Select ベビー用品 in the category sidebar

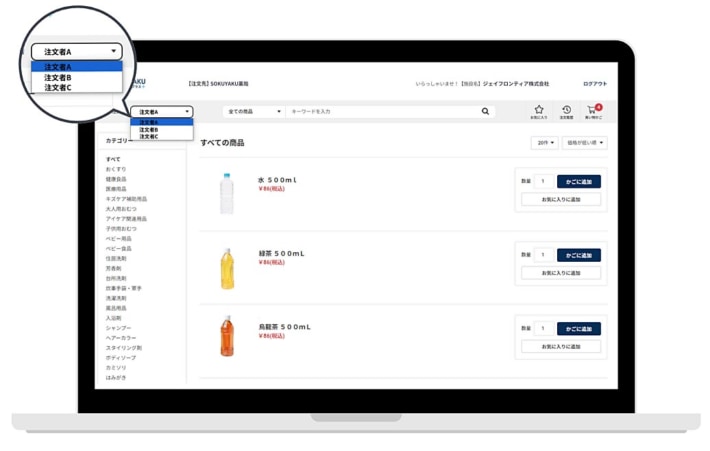click(x=119, y=239)
